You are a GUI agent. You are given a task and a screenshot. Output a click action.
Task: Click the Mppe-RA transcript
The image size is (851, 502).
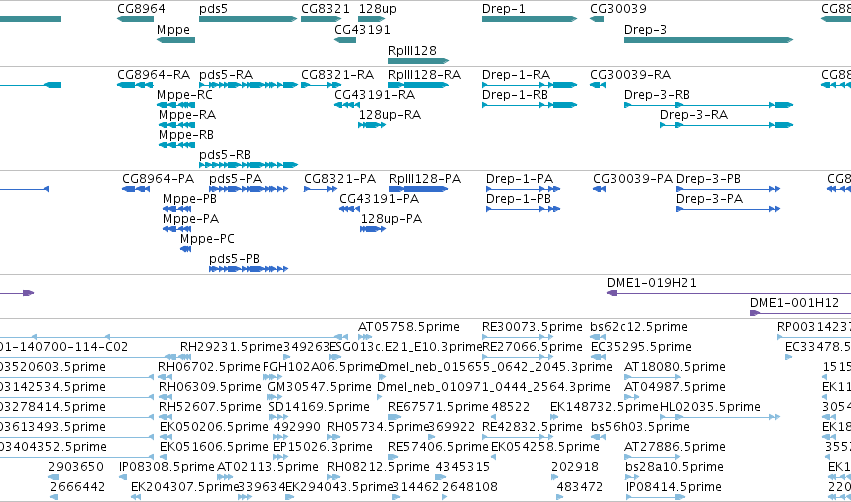click(x=177, y=125)
